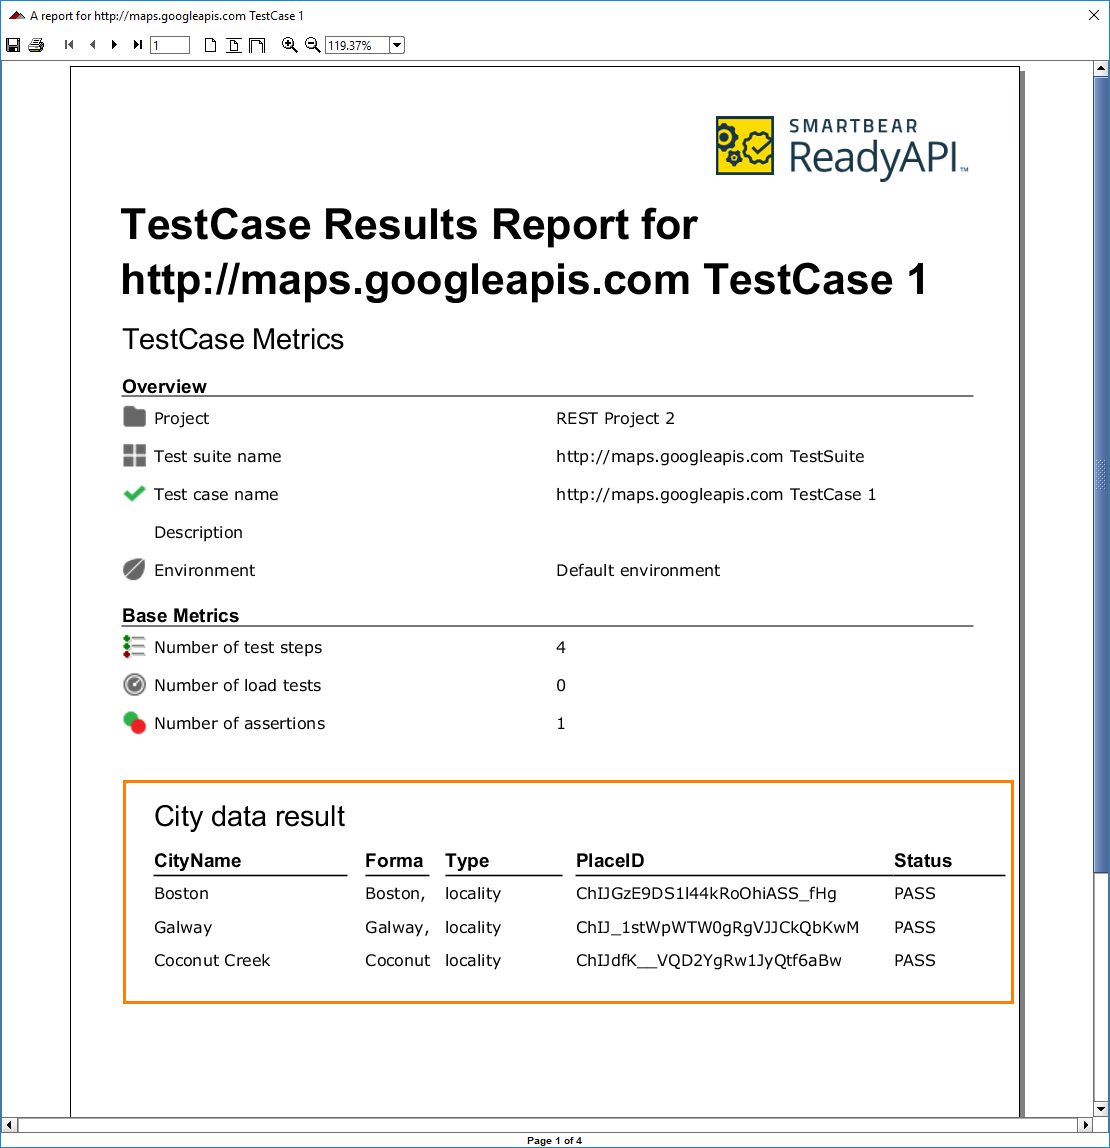Click inside the page number field

pyautogui.click(x=168, y=44)
